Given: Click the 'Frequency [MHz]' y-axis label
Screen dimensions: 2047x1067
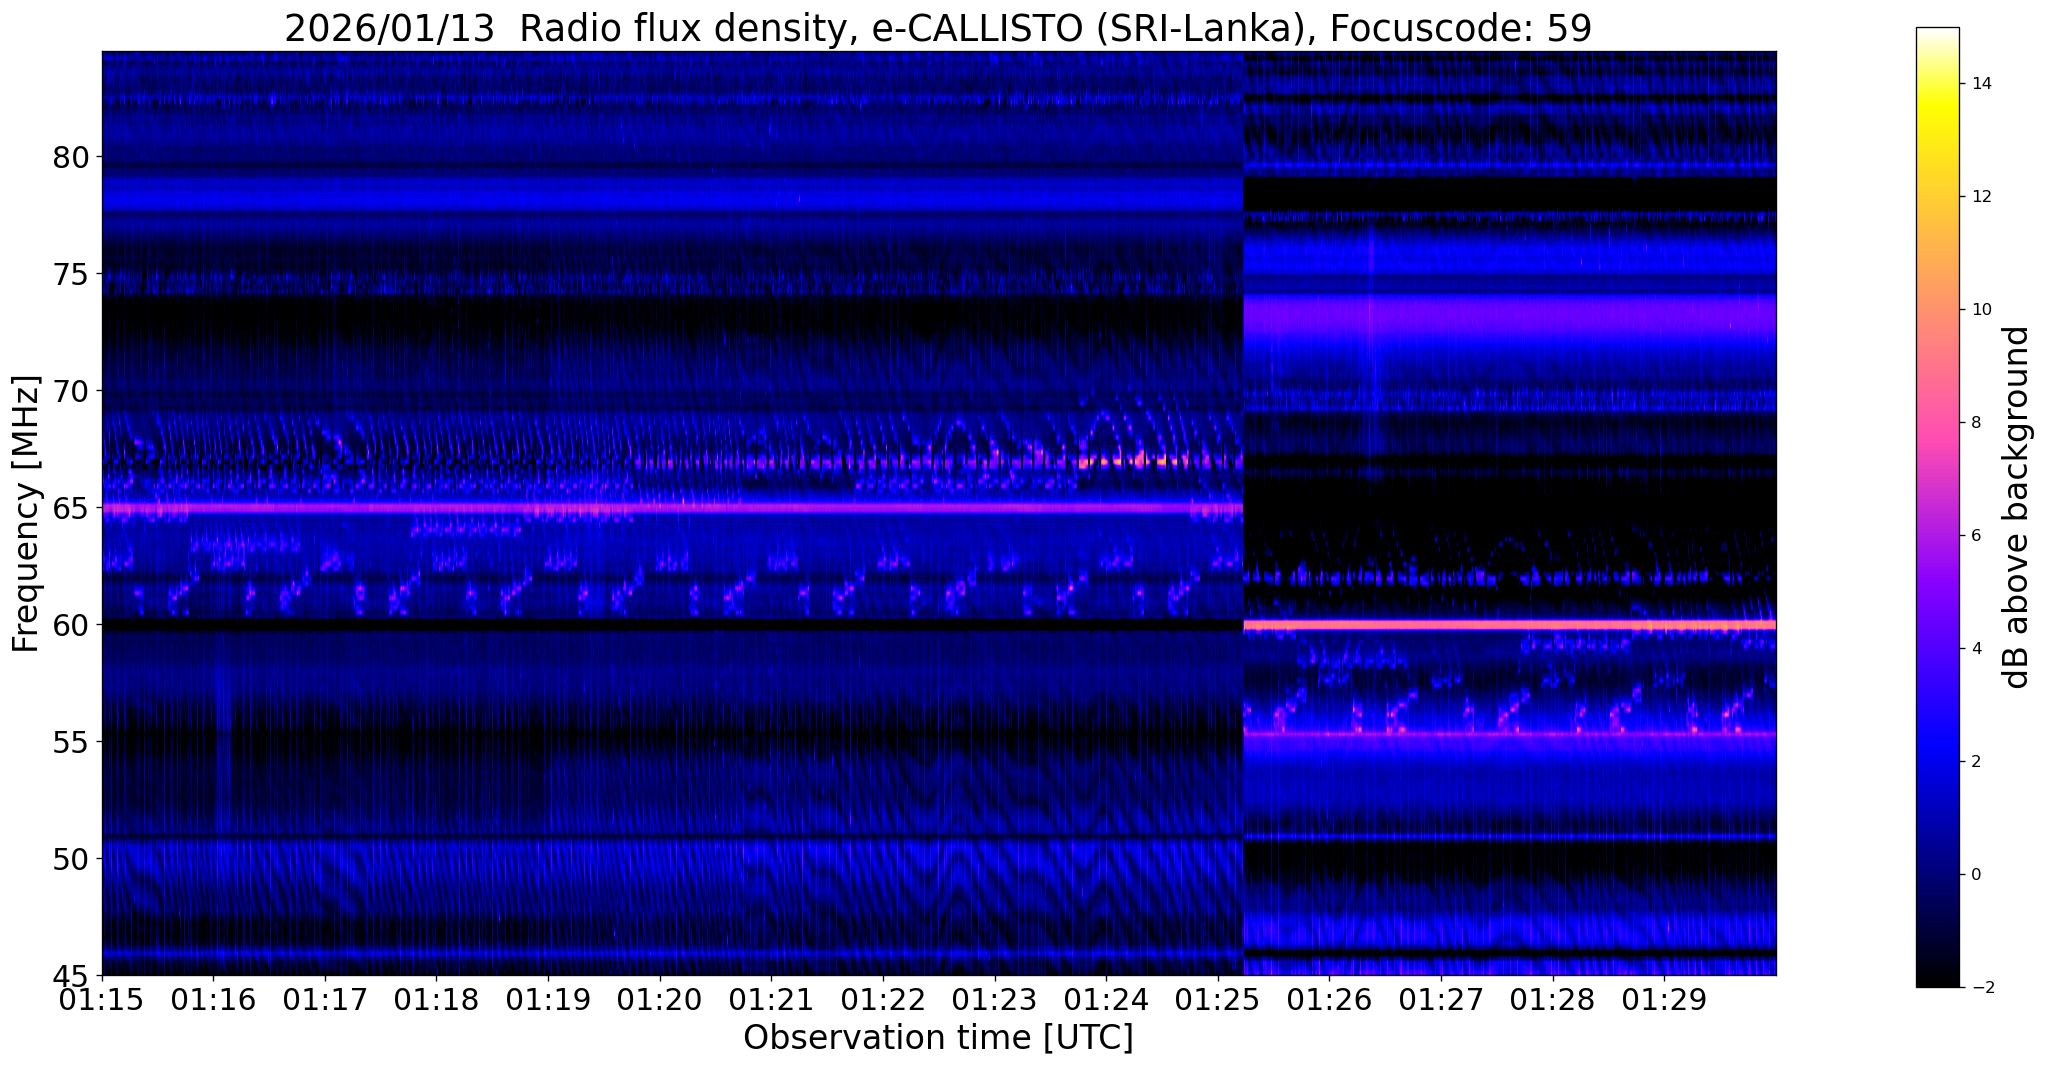Looking at the screenshot, I should click(27, 514).
